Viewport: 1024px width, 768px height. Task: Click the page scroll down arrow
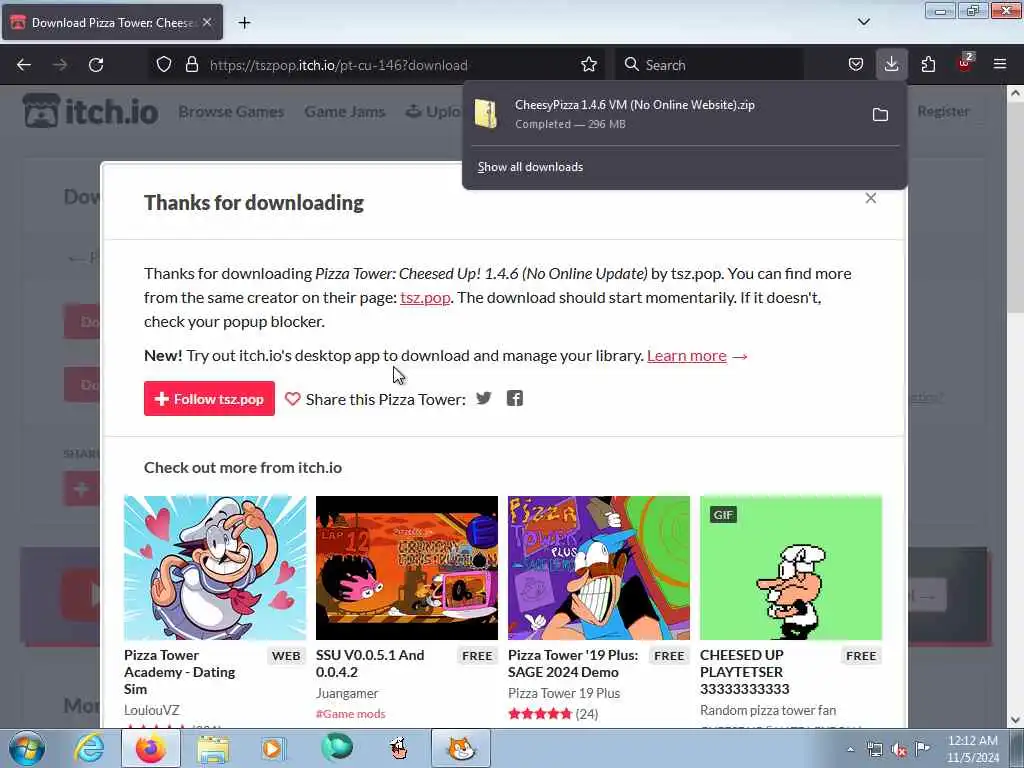(x=1016, y=720)
